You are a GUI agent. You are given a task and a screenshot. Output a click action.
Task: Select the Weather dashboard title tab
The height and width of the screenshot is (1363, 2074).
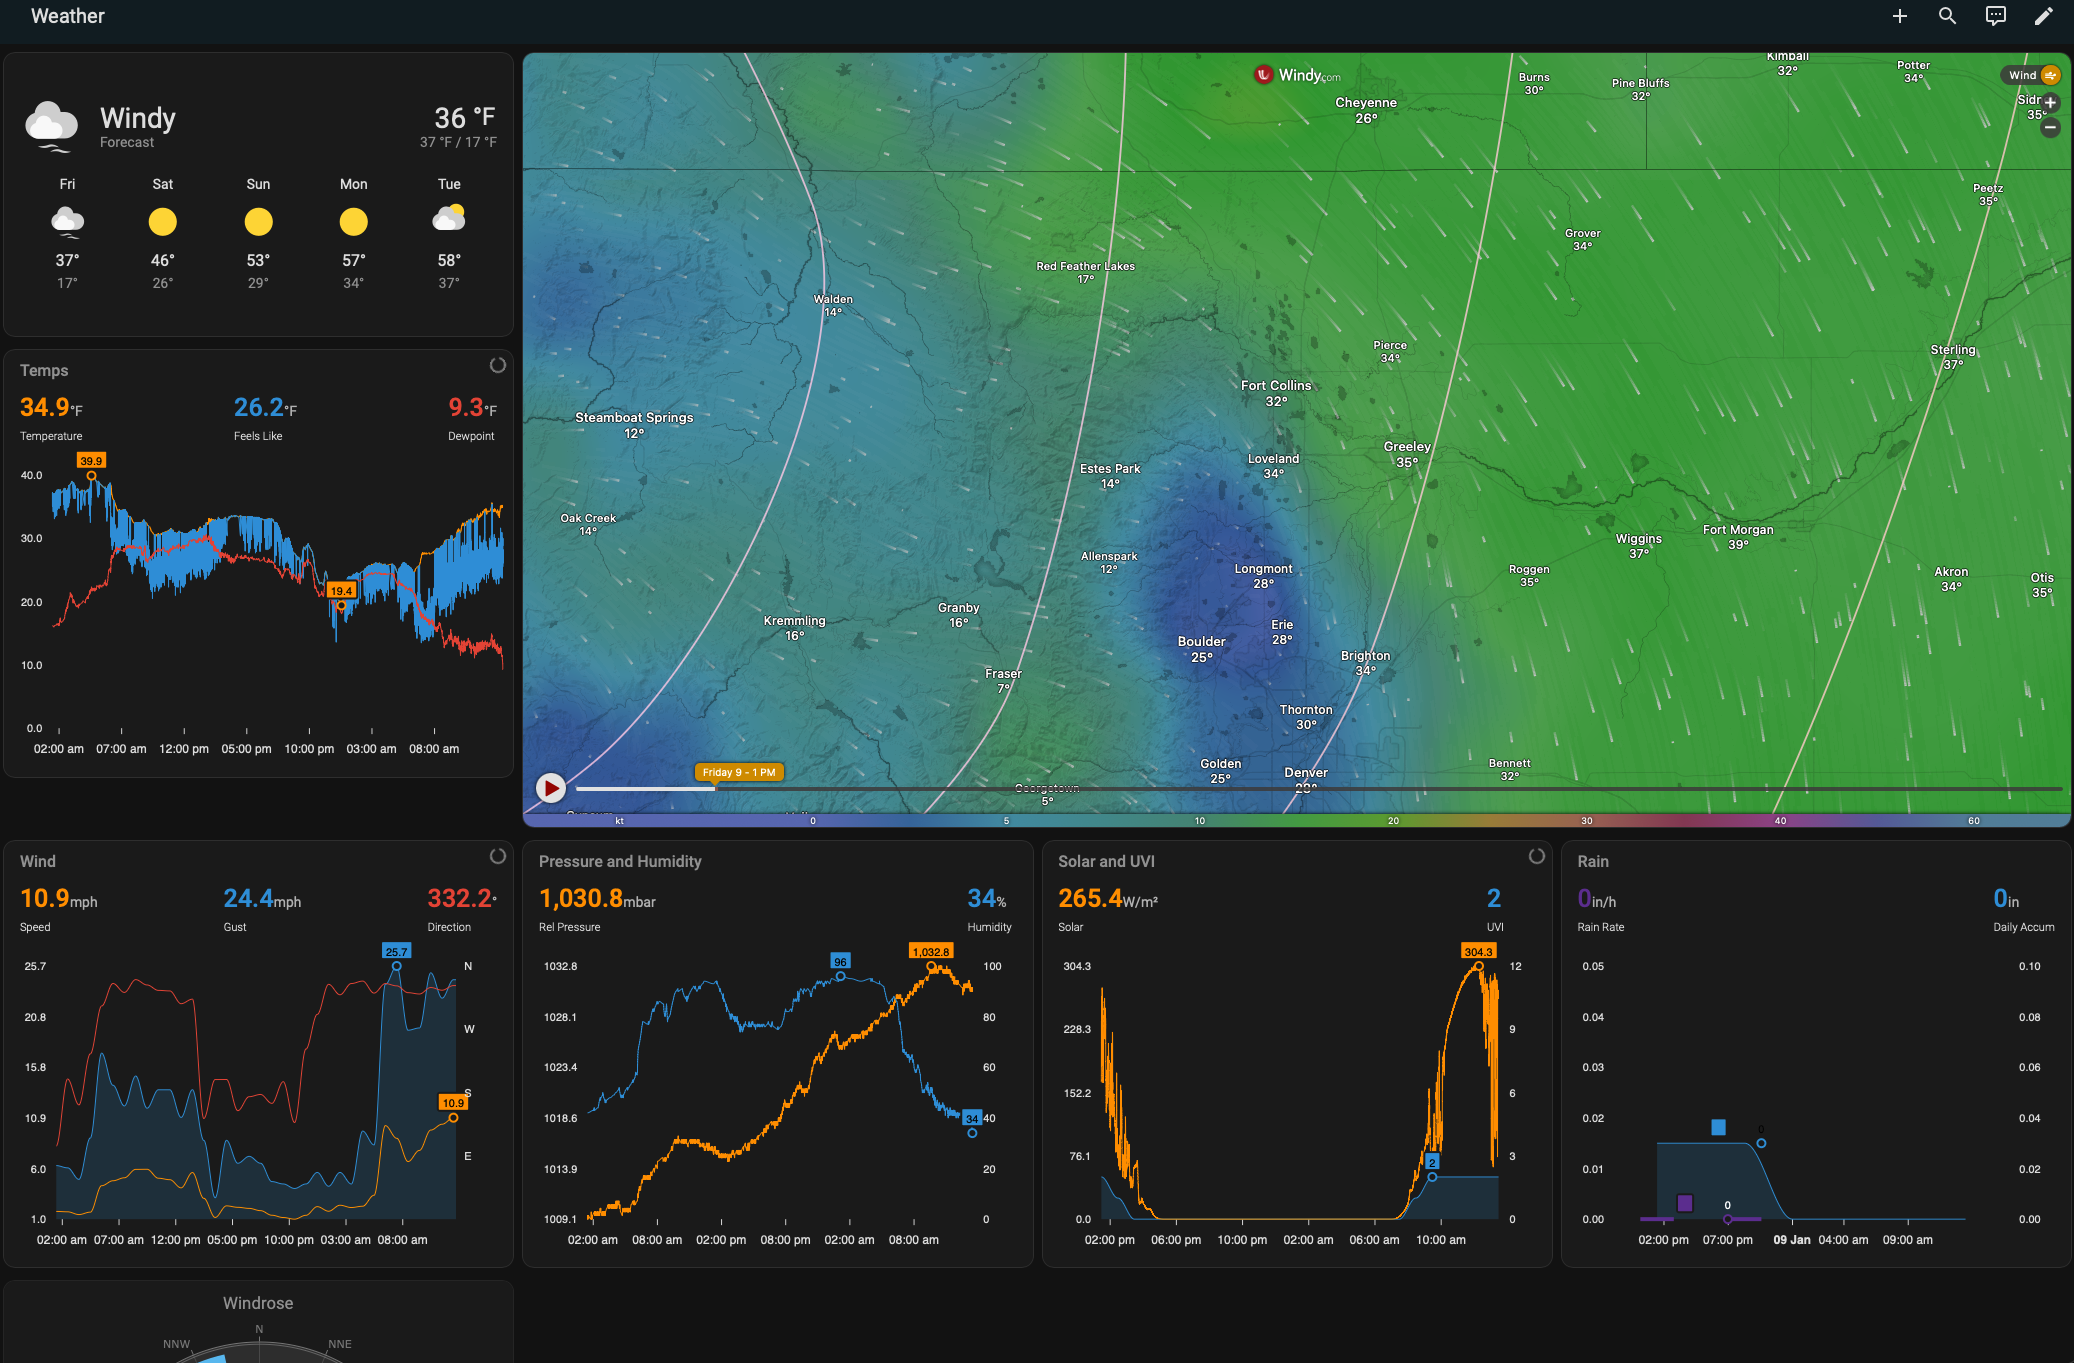tap(66, 15)
